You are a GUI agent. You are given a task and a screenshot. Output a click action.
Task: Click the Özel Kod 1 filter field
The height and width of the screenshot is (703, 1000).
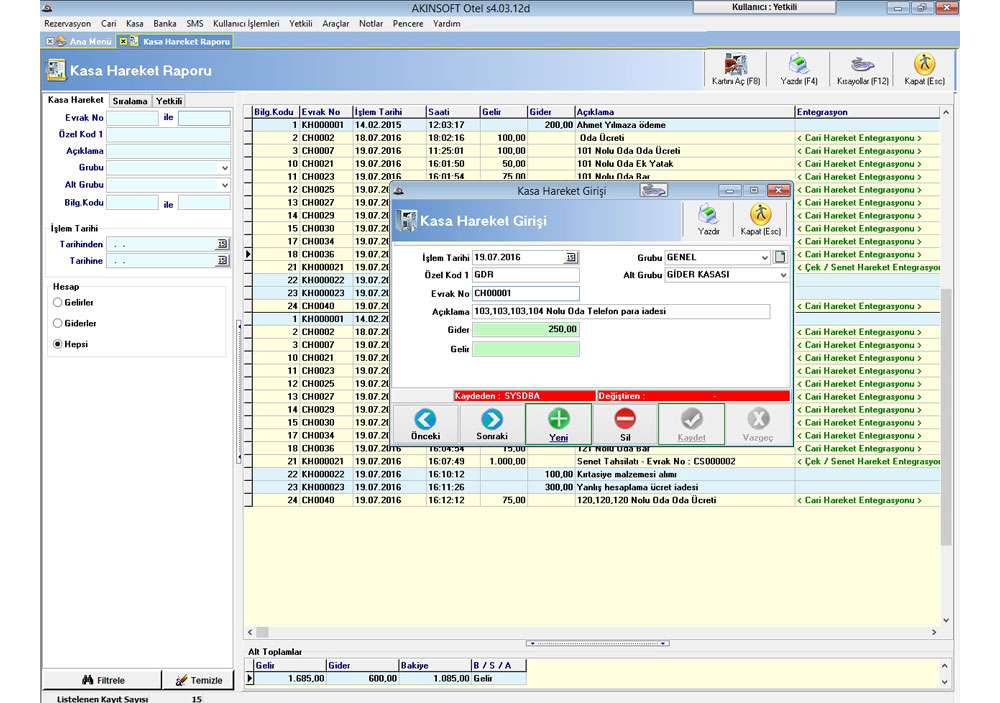pos(168,135)
